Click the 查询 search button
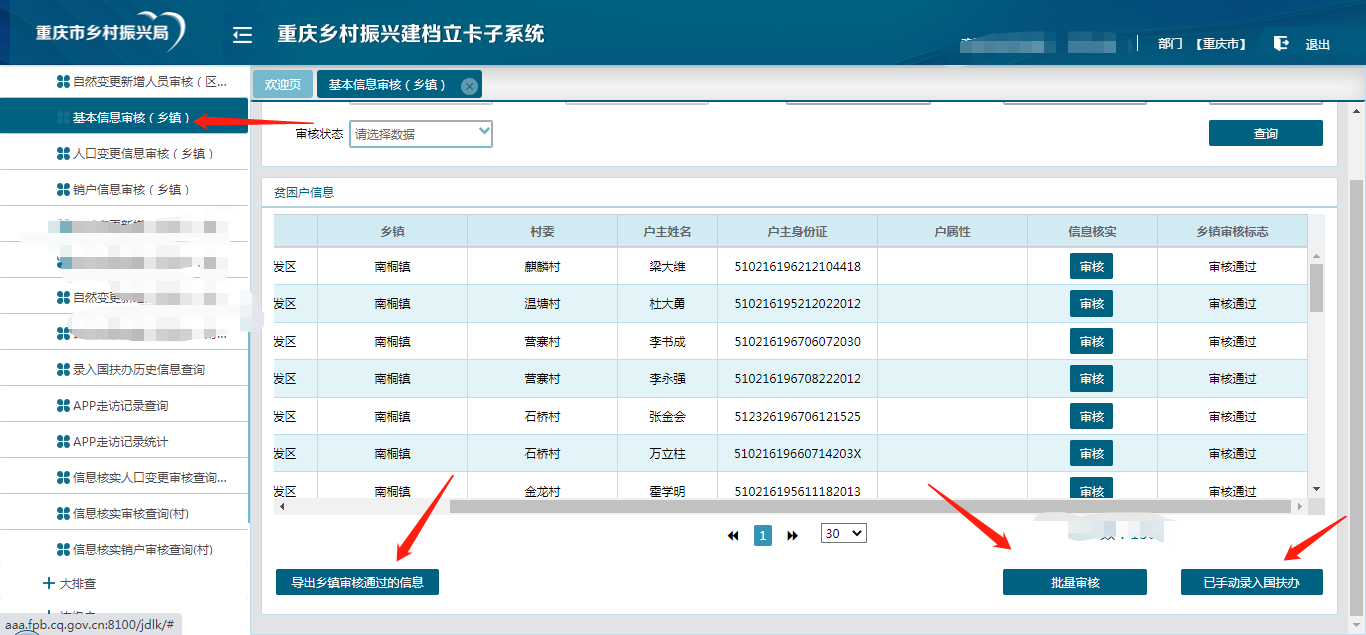The height and width of the screenshot is (635, 1366). pos(1265,134)
